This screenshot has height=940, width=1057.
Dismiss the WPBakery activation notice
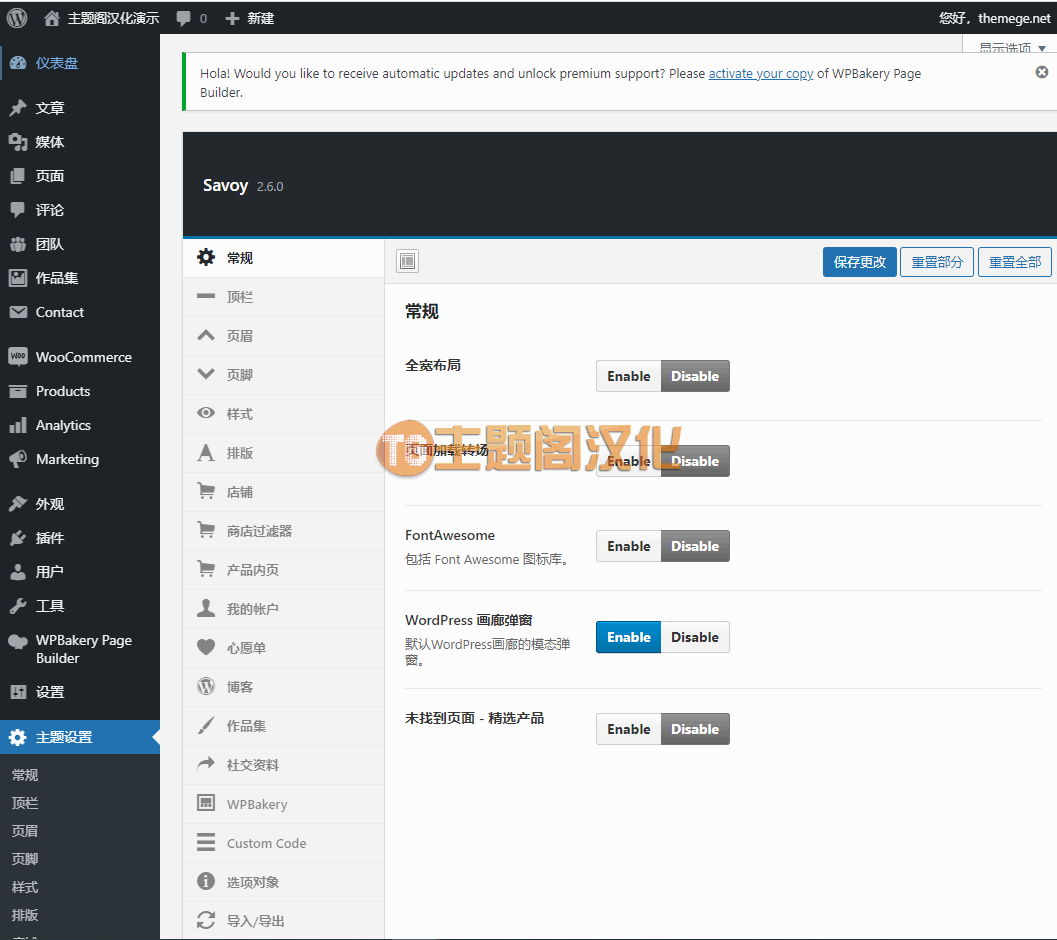pos(1041,72)
